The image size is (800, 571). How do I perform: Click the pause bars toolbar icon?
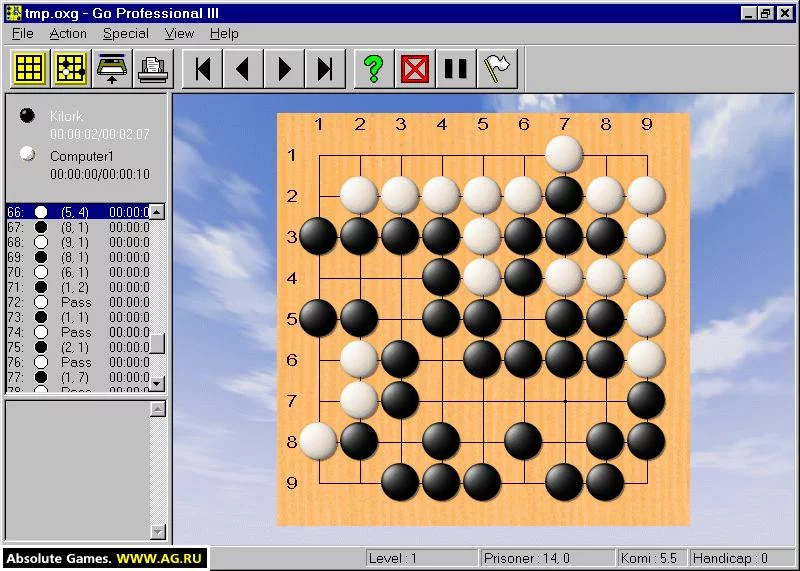pos(456,68)
